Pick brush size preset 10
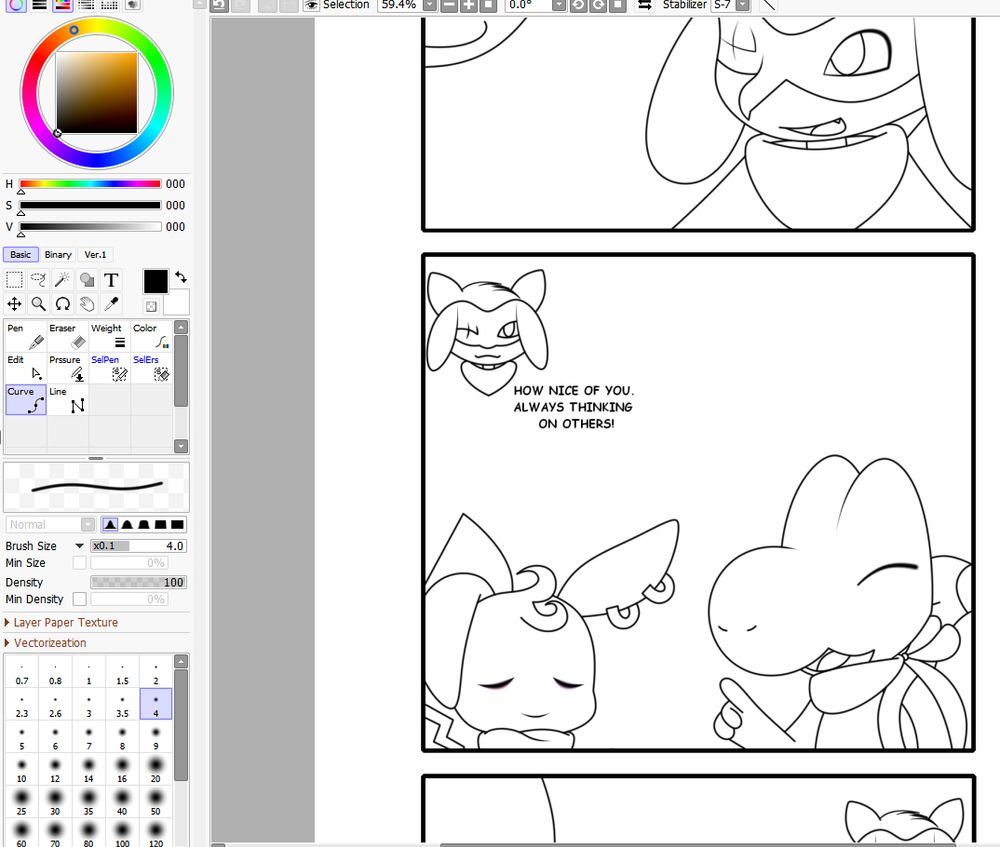This screenshot has height=847, width=1000. click(x=22, y=770)
